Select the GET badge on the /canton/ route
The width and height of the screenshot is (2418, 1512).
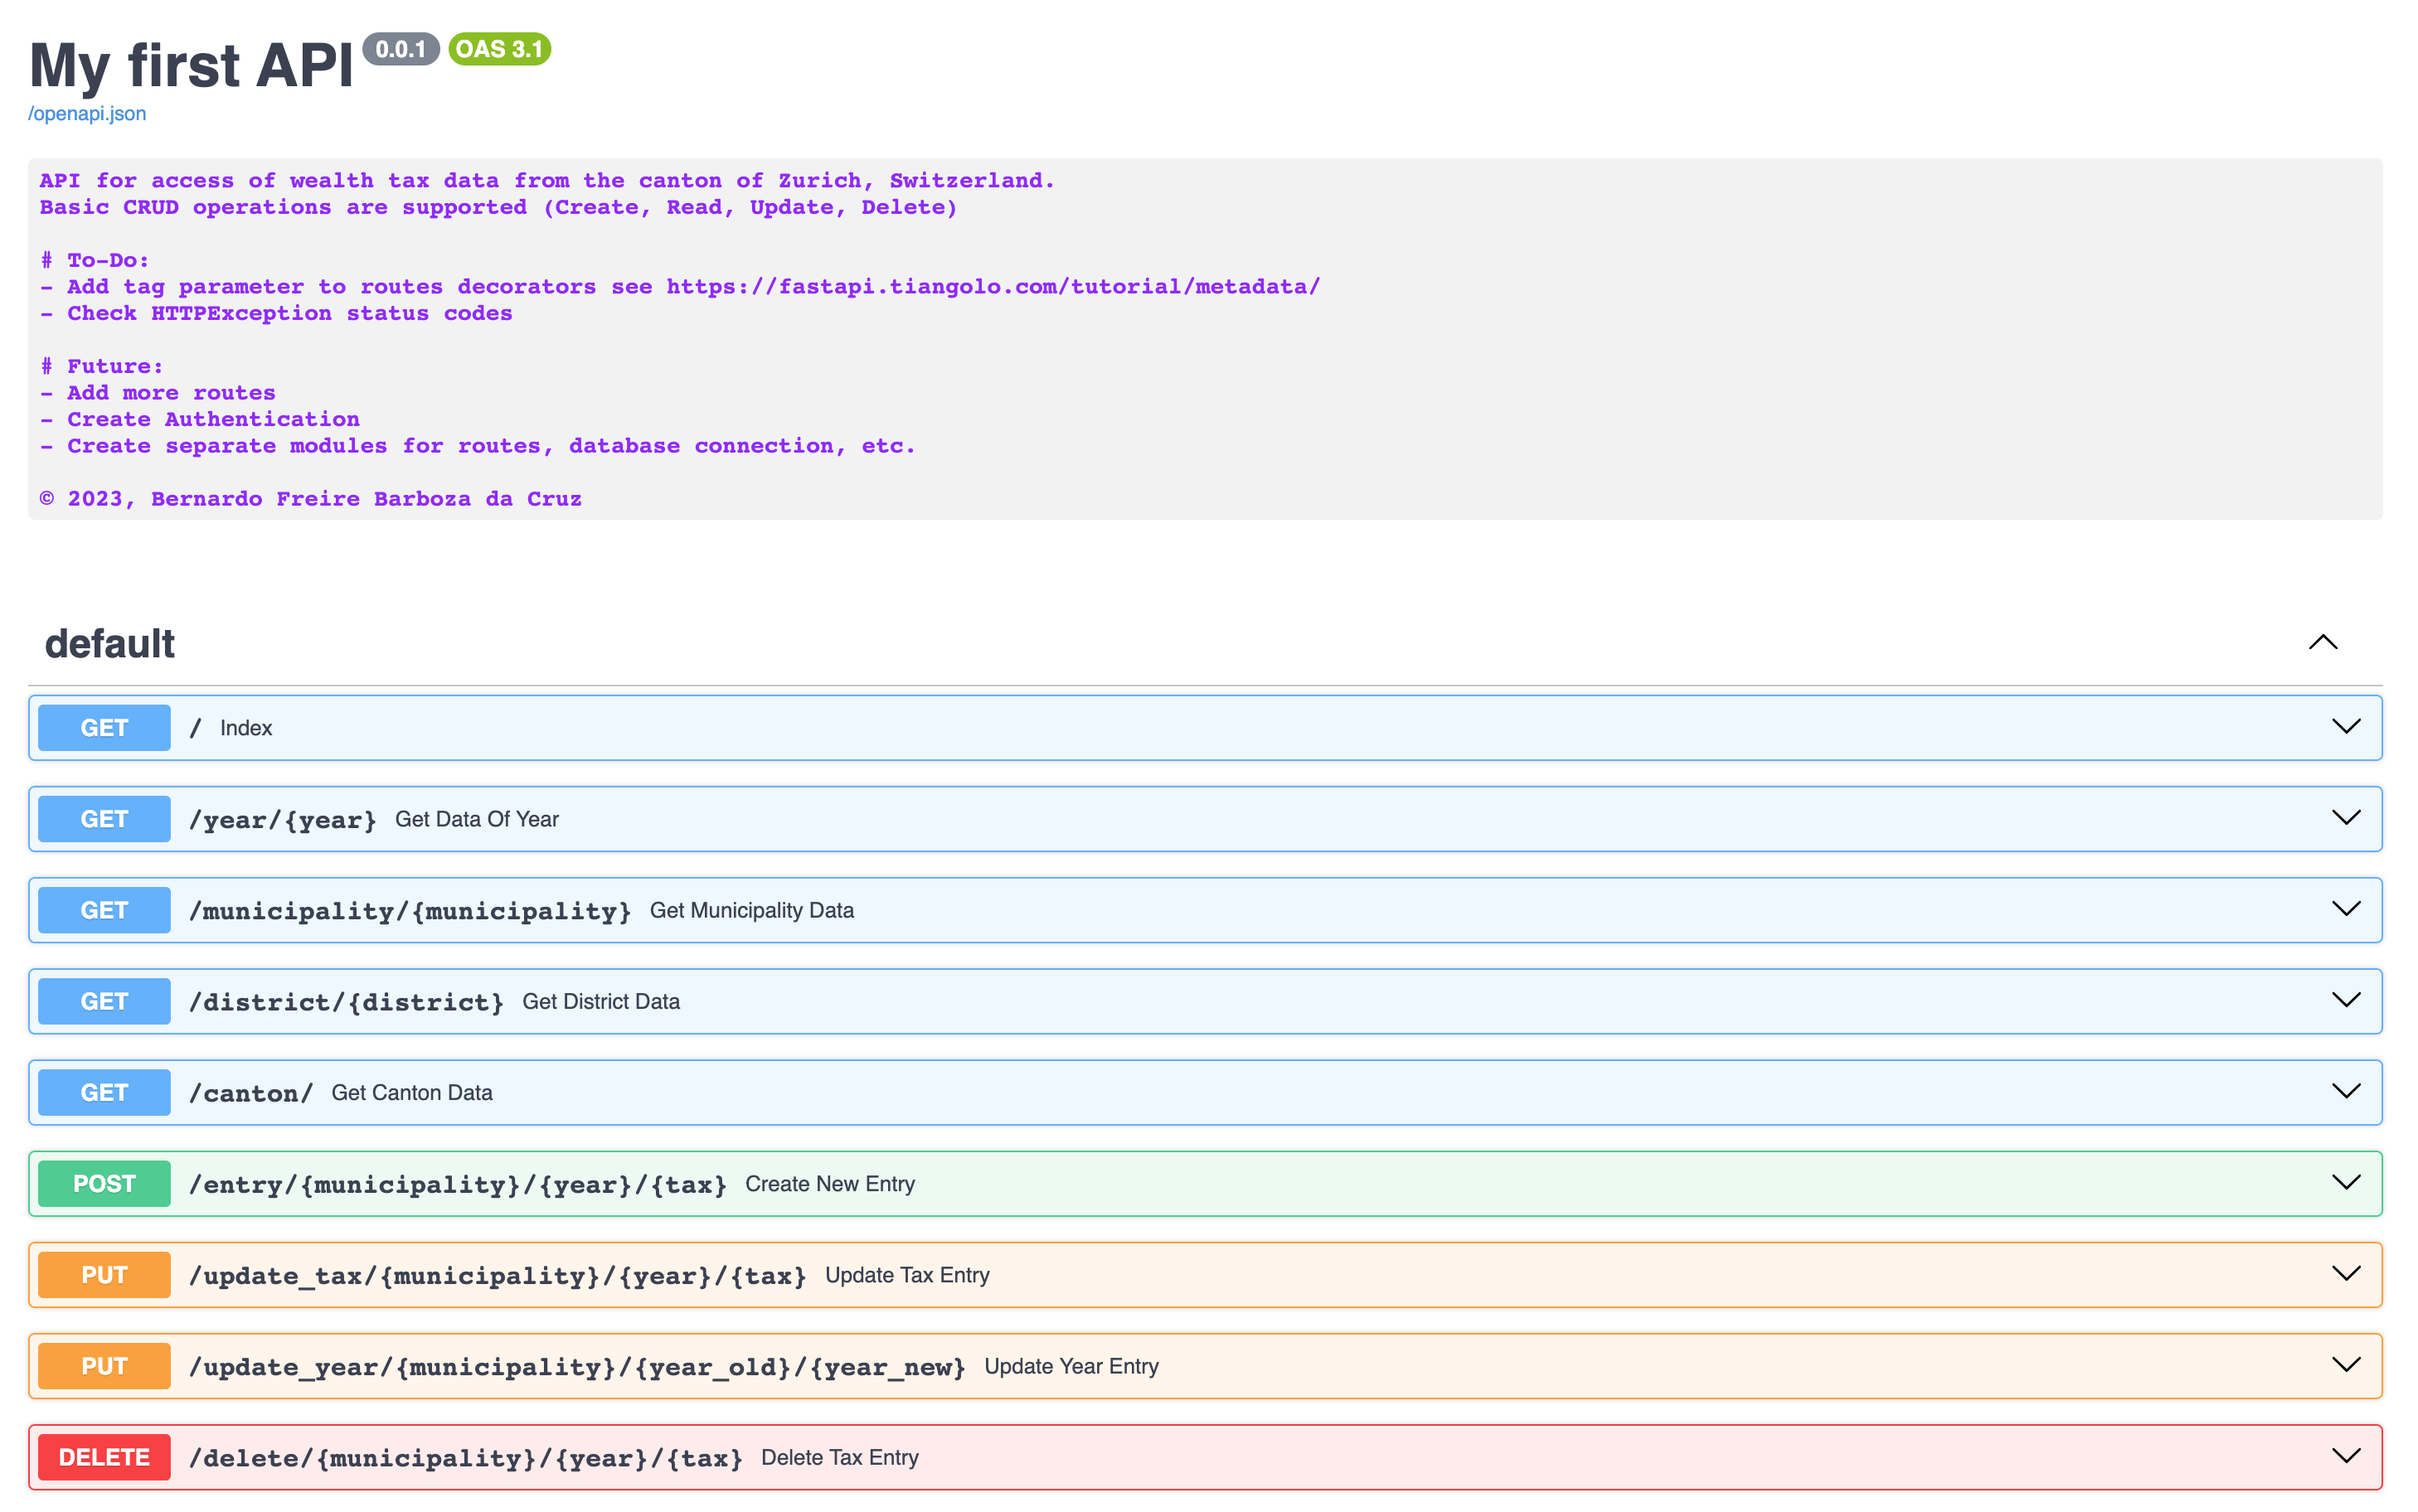point(103,1092)
